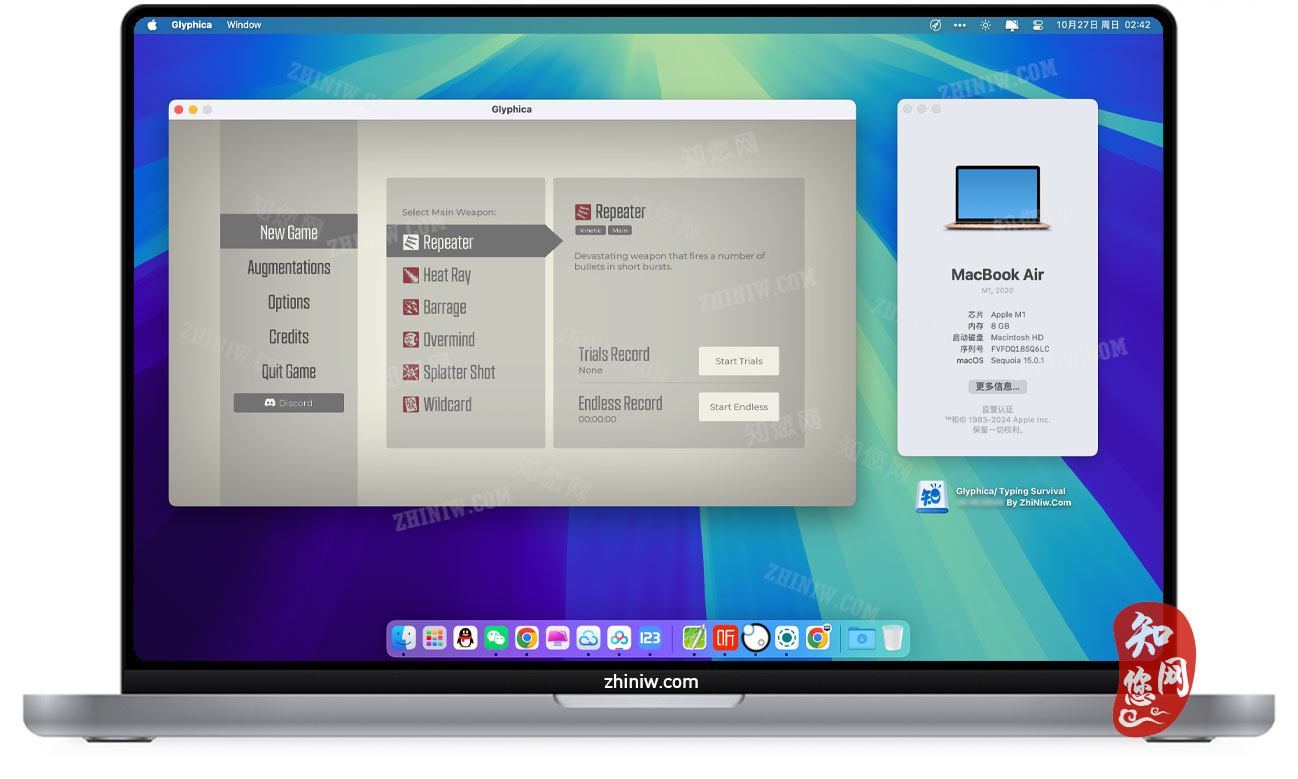
Task: Open Credits in main menu
Action: tap(289, 337)
